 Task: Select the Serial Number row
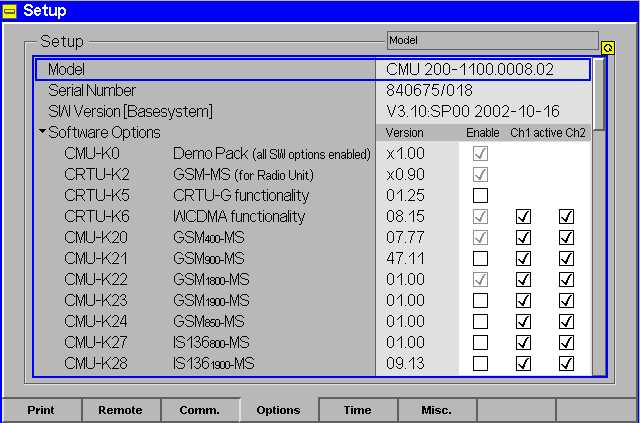tap(313, 90)
